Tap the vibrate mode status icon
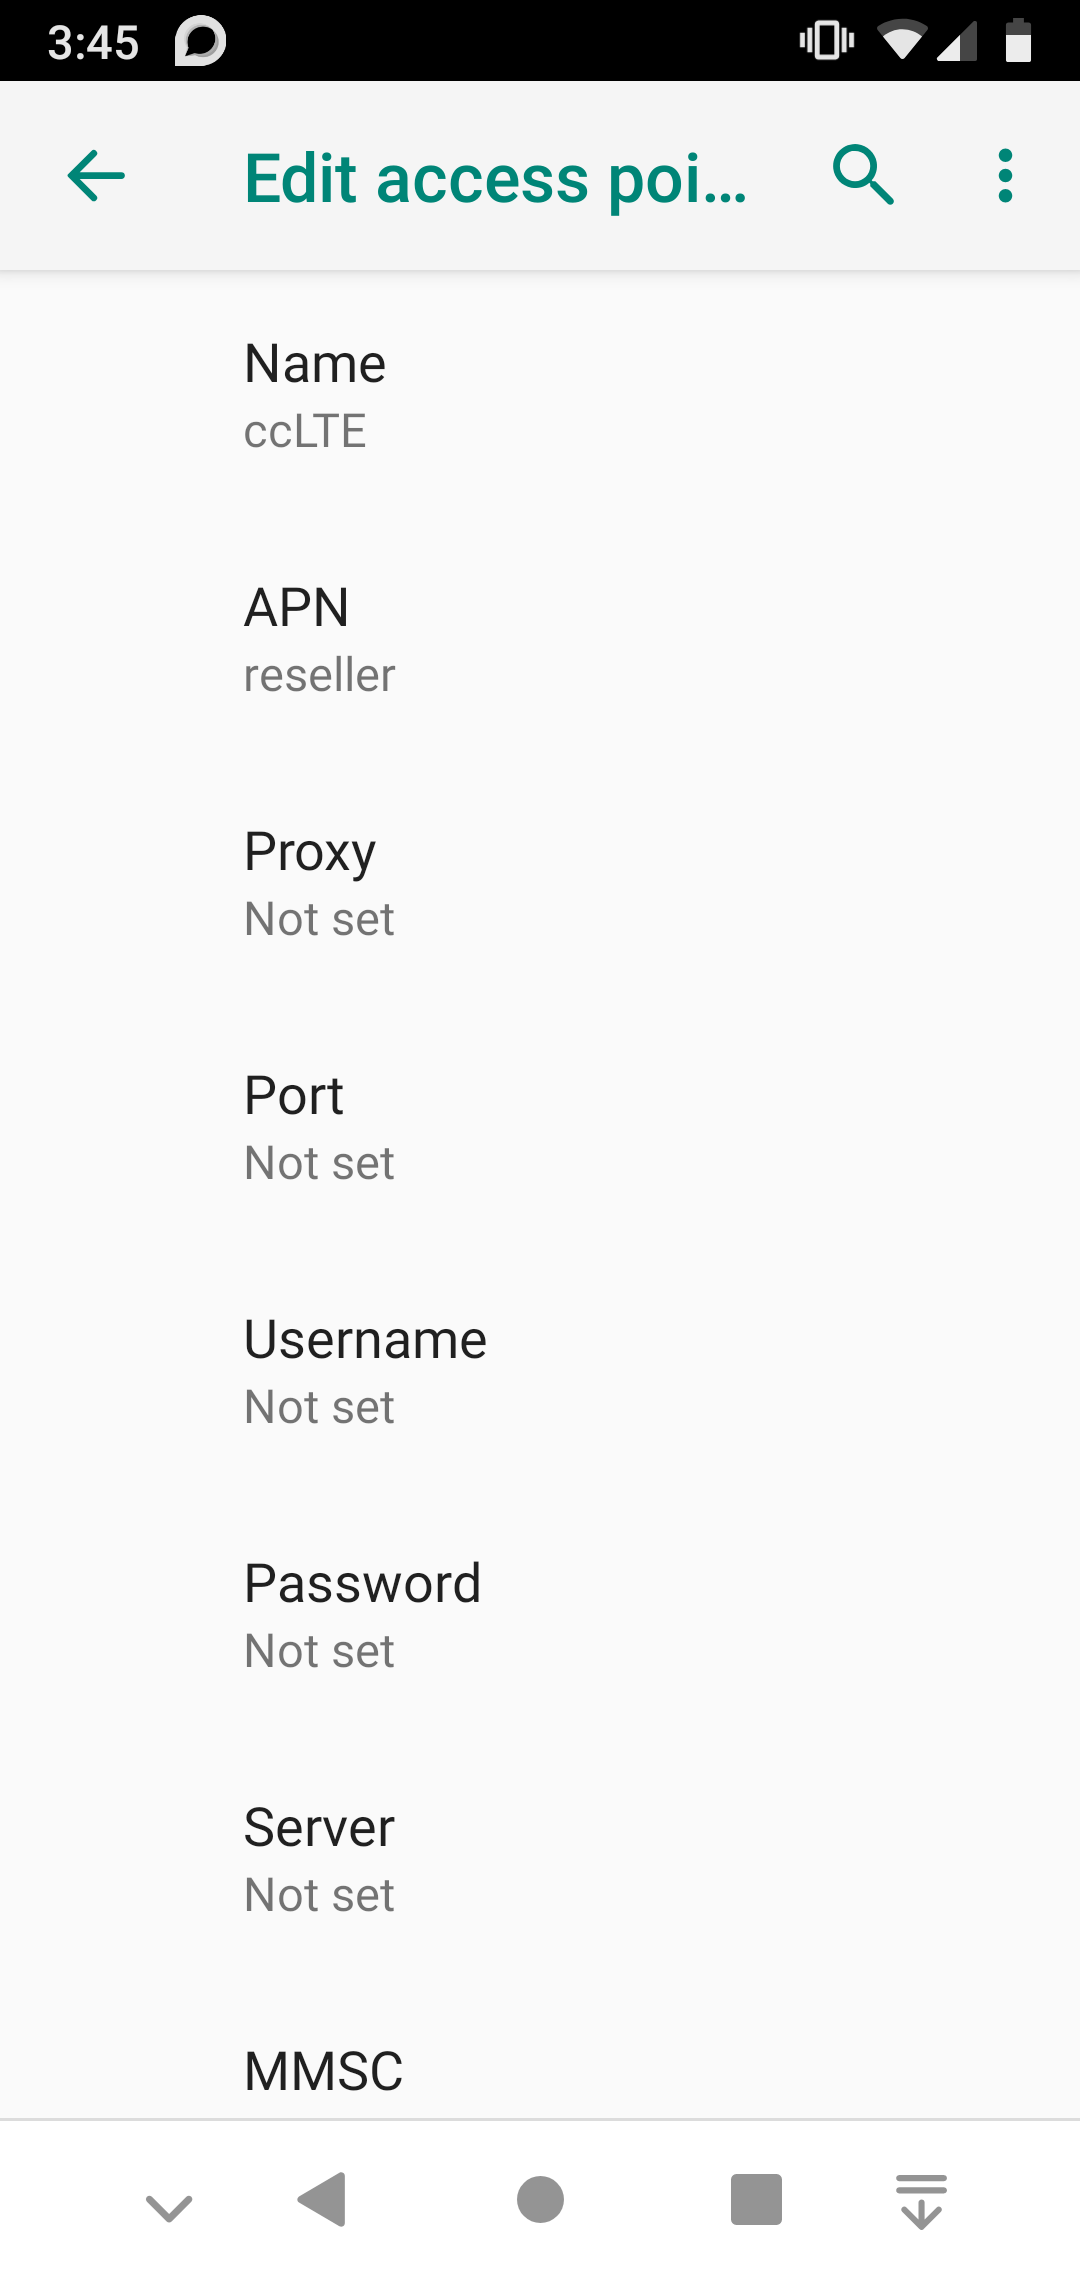1080x2280 pixels. [x=827, y=41]
